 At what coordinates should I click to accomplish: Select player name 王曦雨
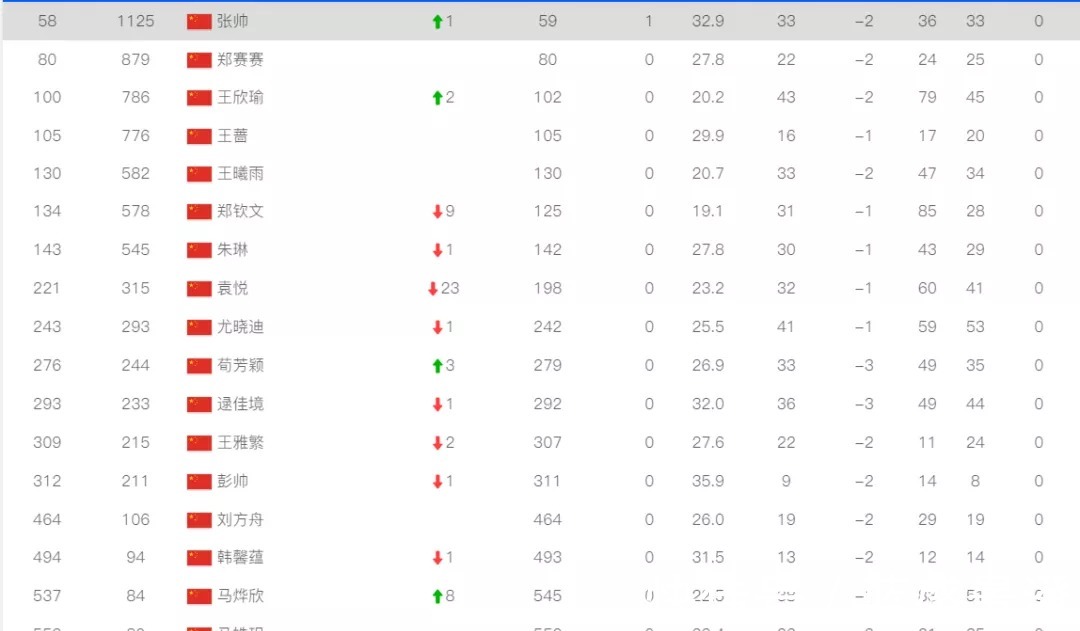pos(240,174)
